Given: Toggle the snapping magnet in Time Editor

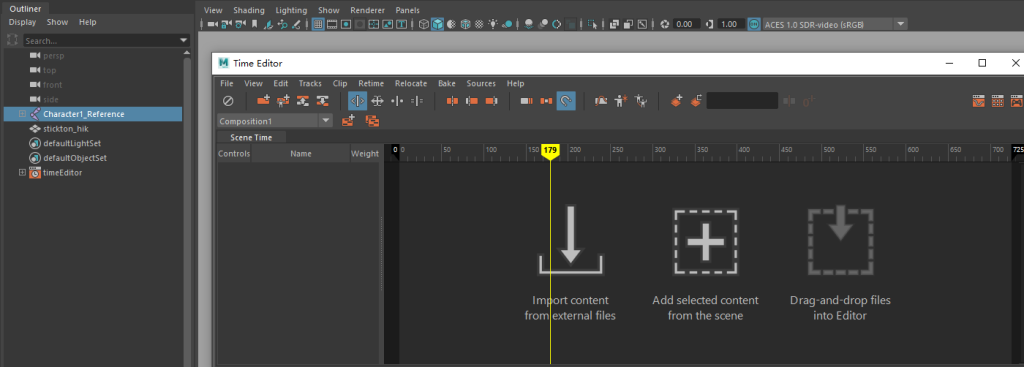Looking at the screenshot, I should 566,101.
